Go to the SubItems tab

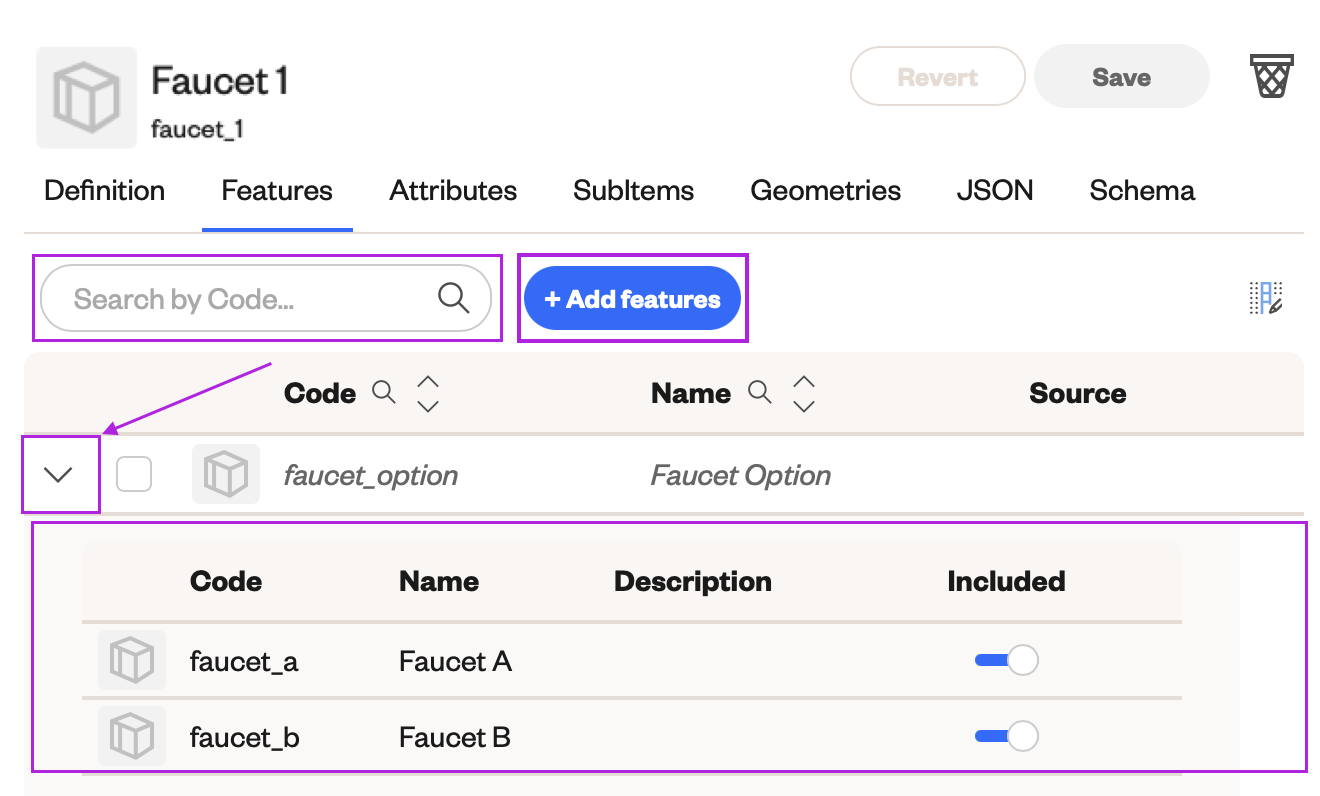click(x=634, y=191)
